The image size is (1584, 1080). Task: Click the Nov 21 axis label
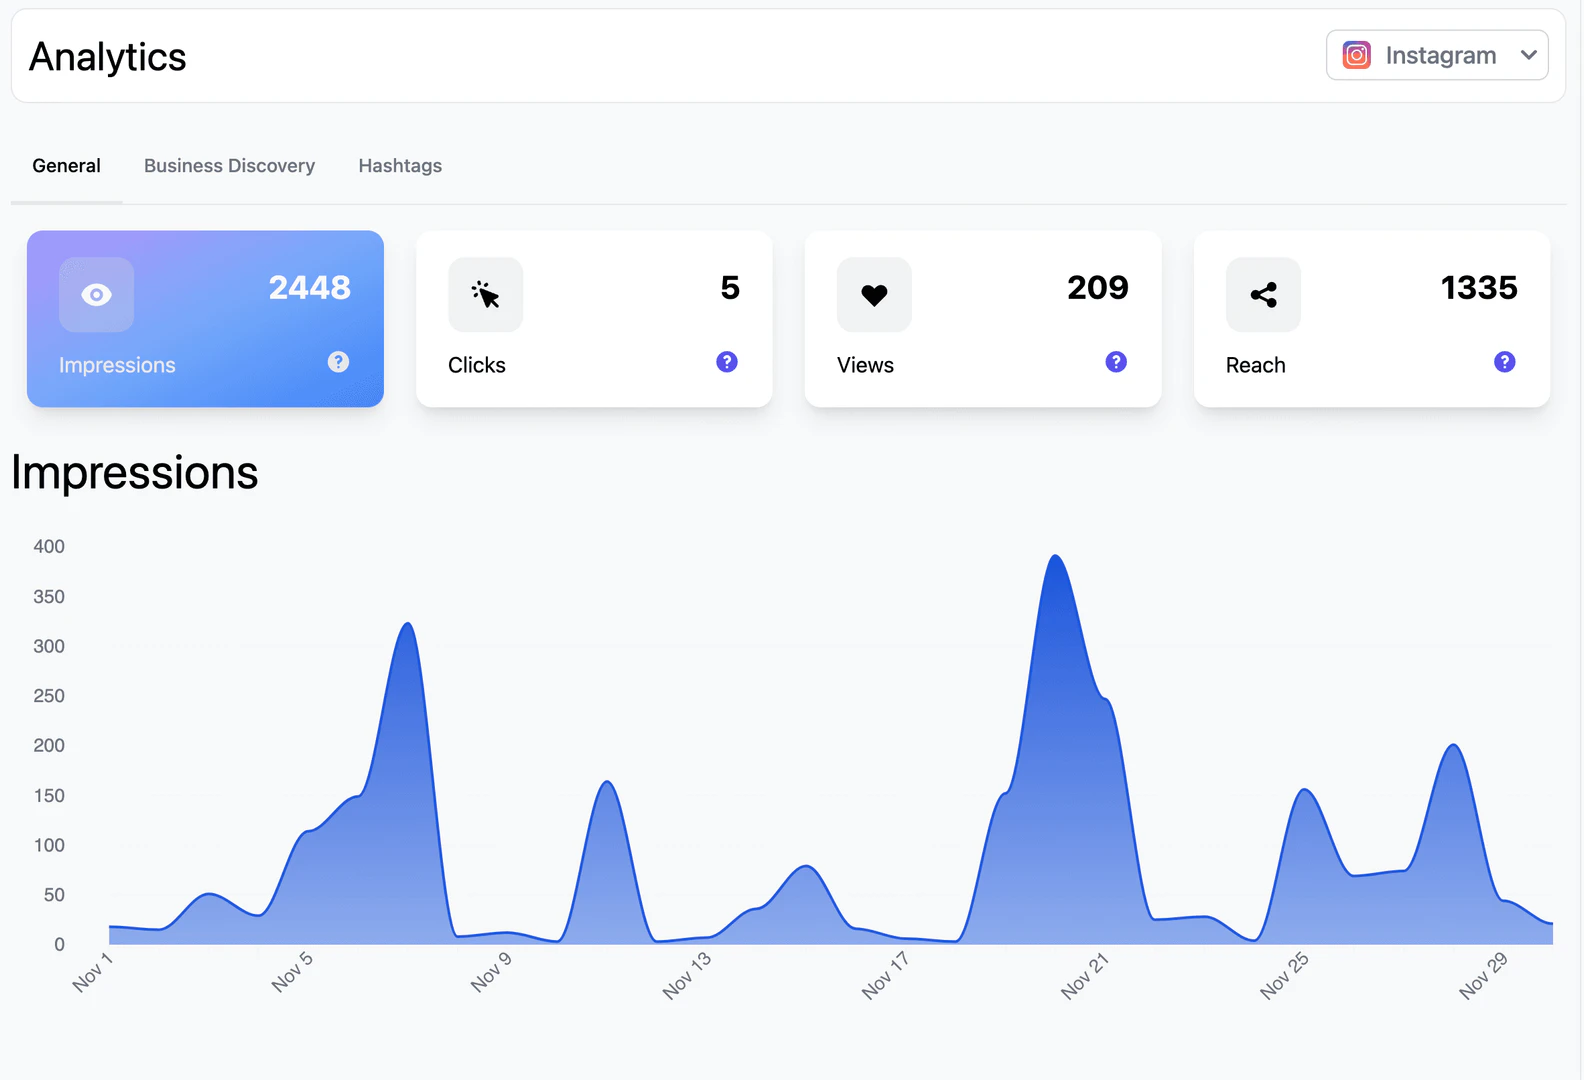pos(1085,975)
